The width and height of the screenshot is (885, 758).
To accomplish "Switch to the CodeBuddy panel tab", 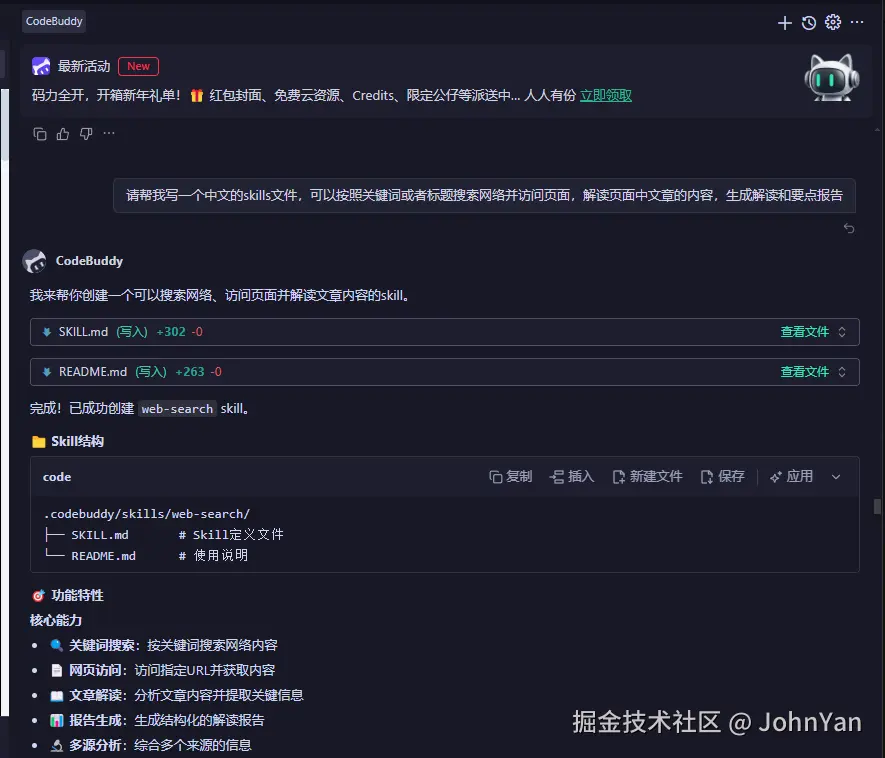I will coord(54,21).
